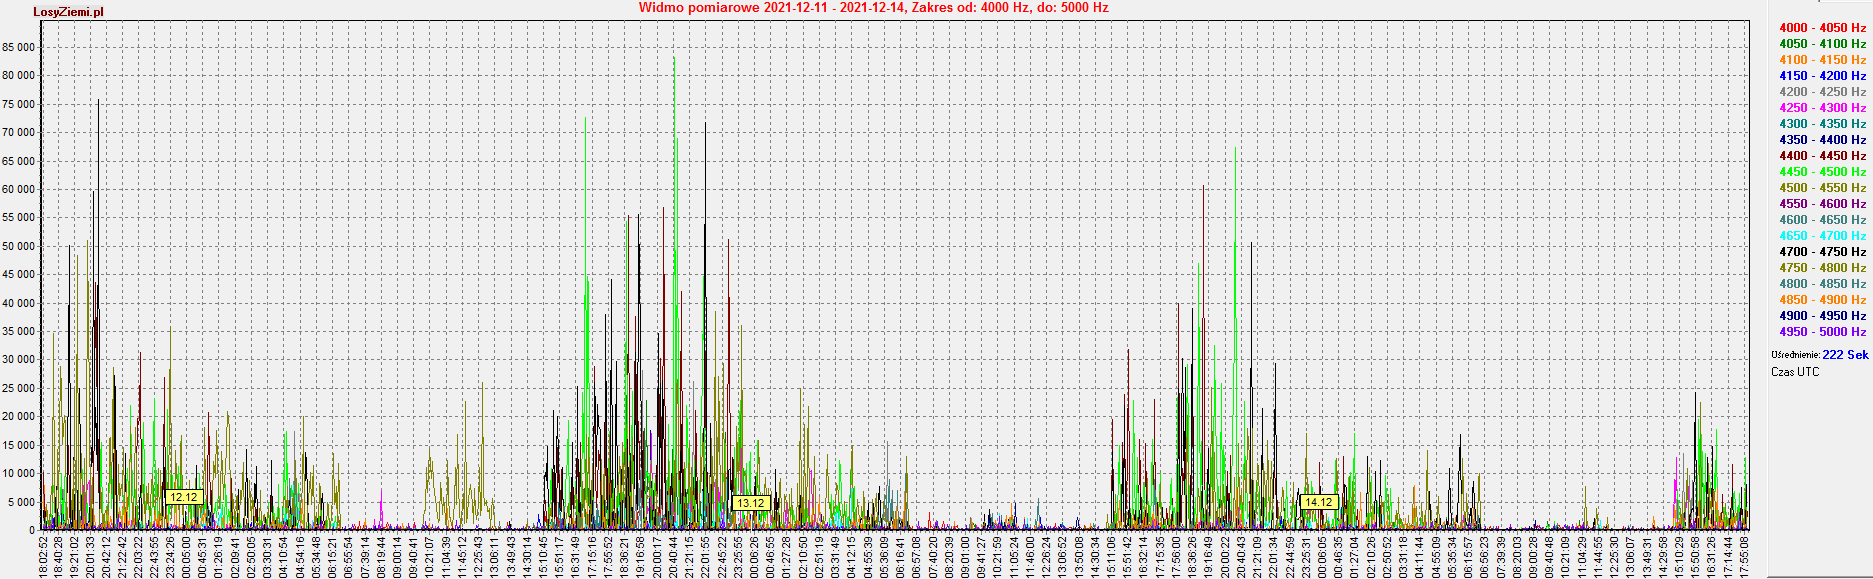Click the 14.12 date marker
Image resolution: width=1873 pixels, height=579 pixels.
coord(1318,502)
